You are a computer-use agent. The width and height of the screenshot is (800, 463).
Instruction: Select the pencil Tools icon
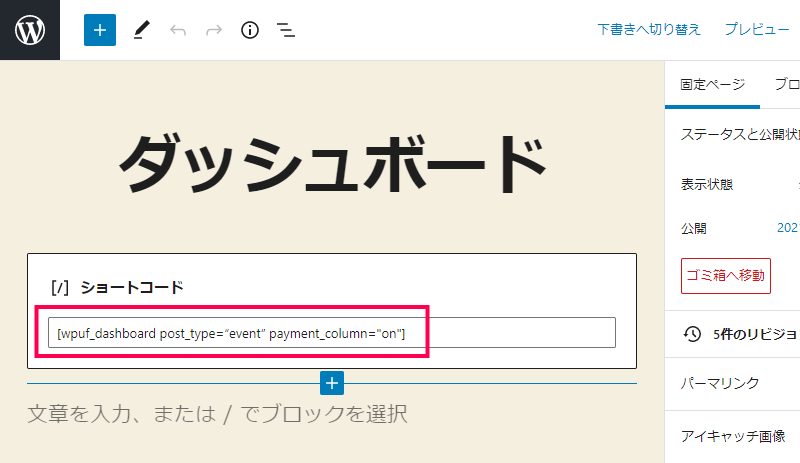(141, 30)
